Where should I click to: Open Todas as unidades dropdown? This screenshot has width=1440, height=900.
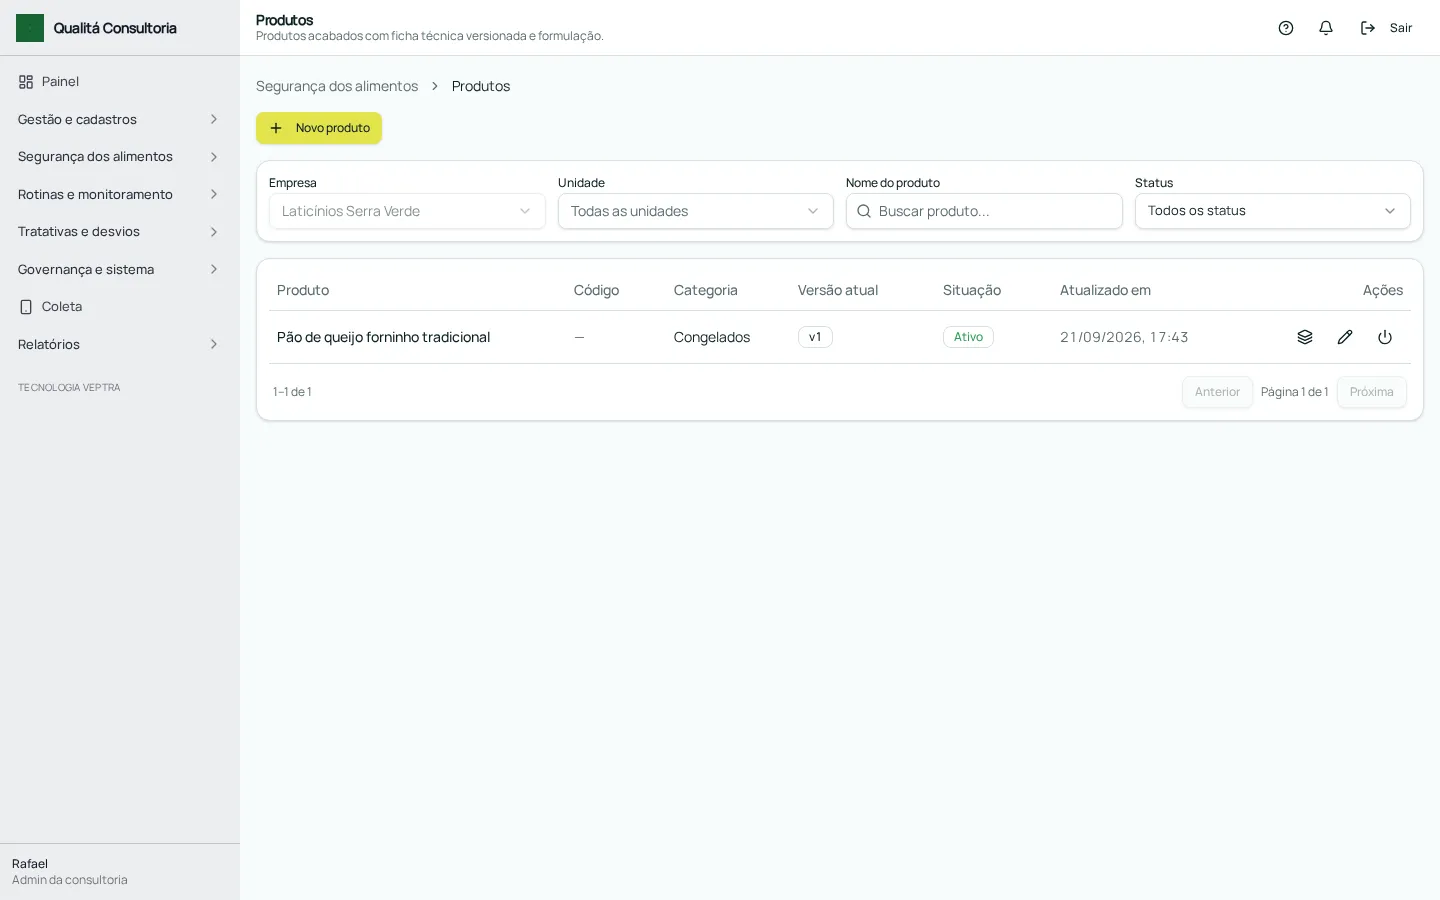[x=696, y=211]
